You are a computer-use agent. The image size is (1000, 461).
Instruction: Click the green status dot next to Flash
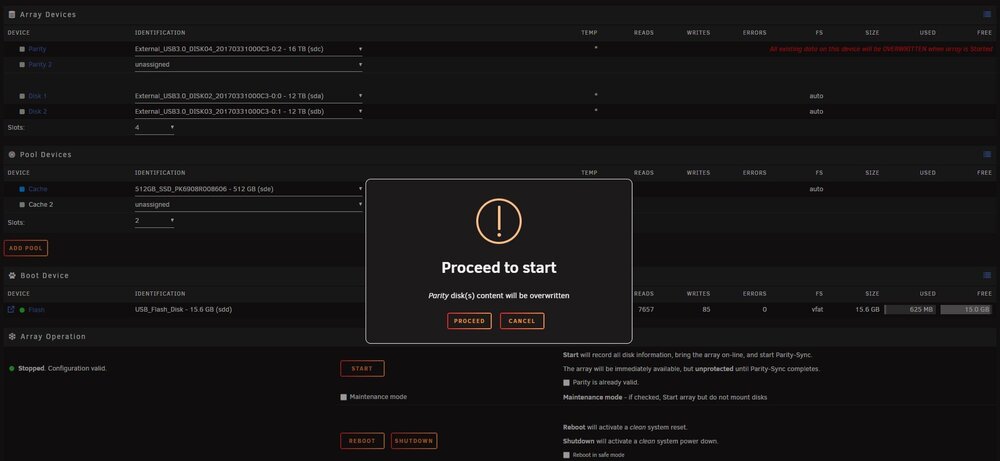pos(22,310)
